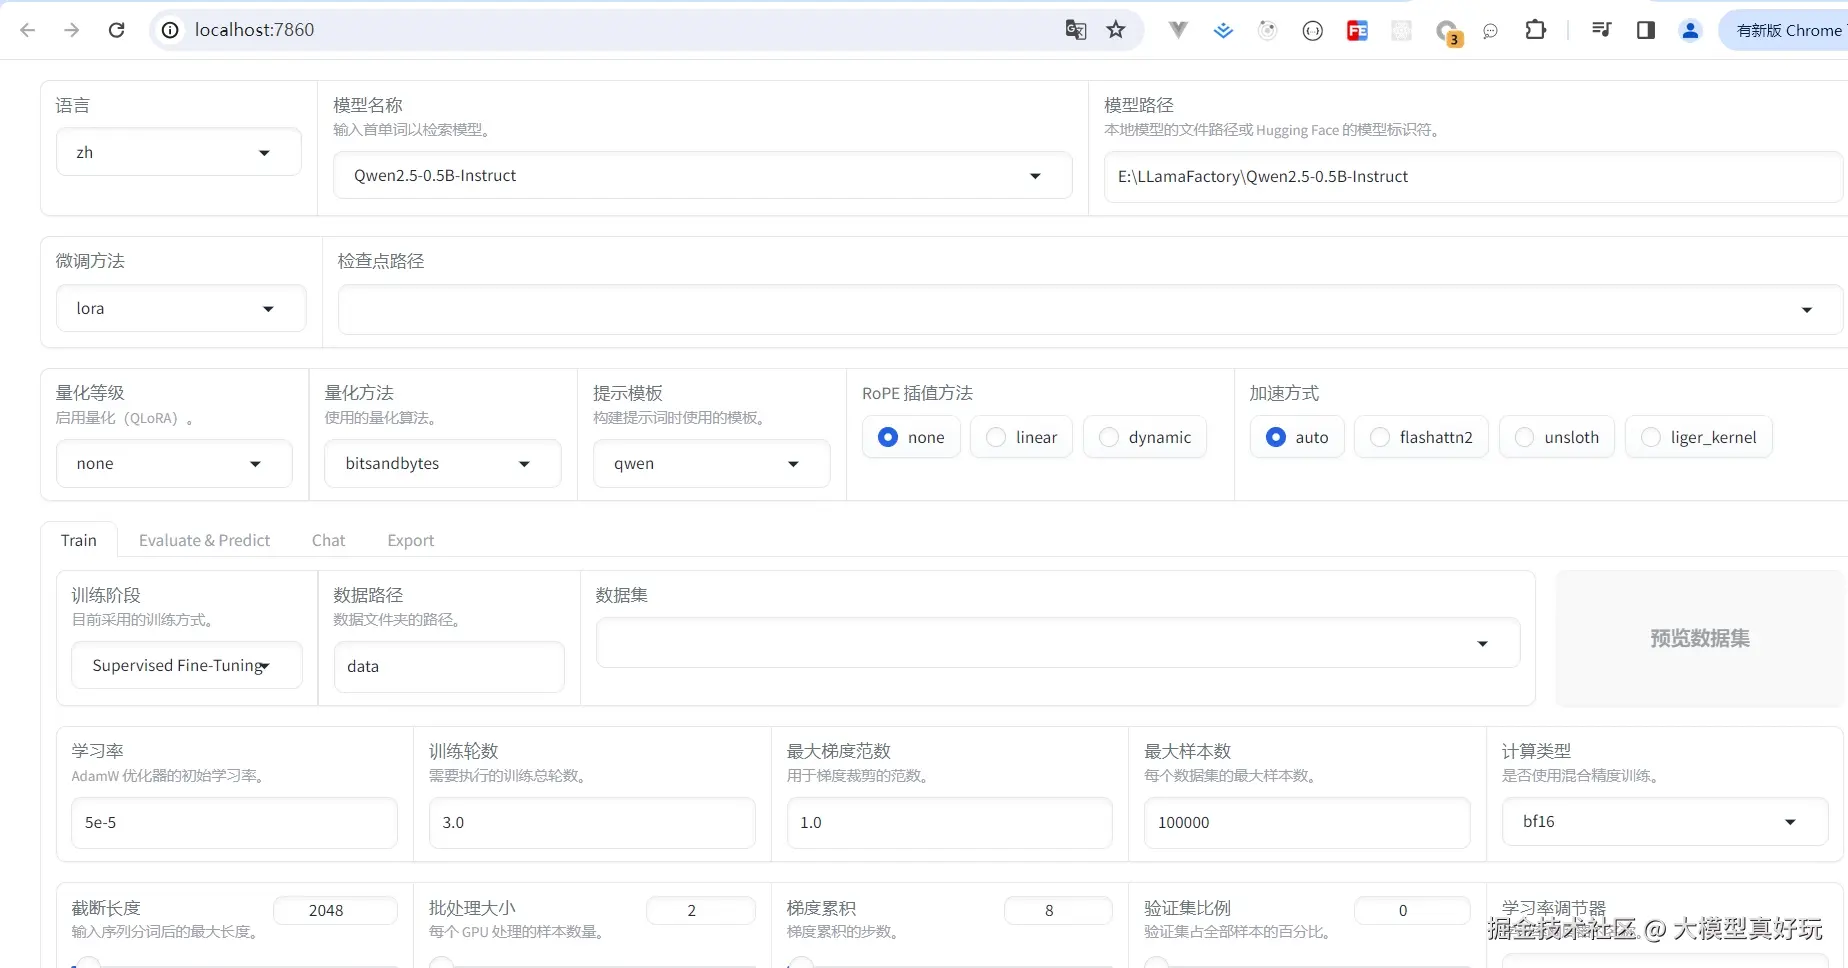Open the Evaluate & Predict tab
The height and width of the screenshot is (968, 1848).
[204, 540]
